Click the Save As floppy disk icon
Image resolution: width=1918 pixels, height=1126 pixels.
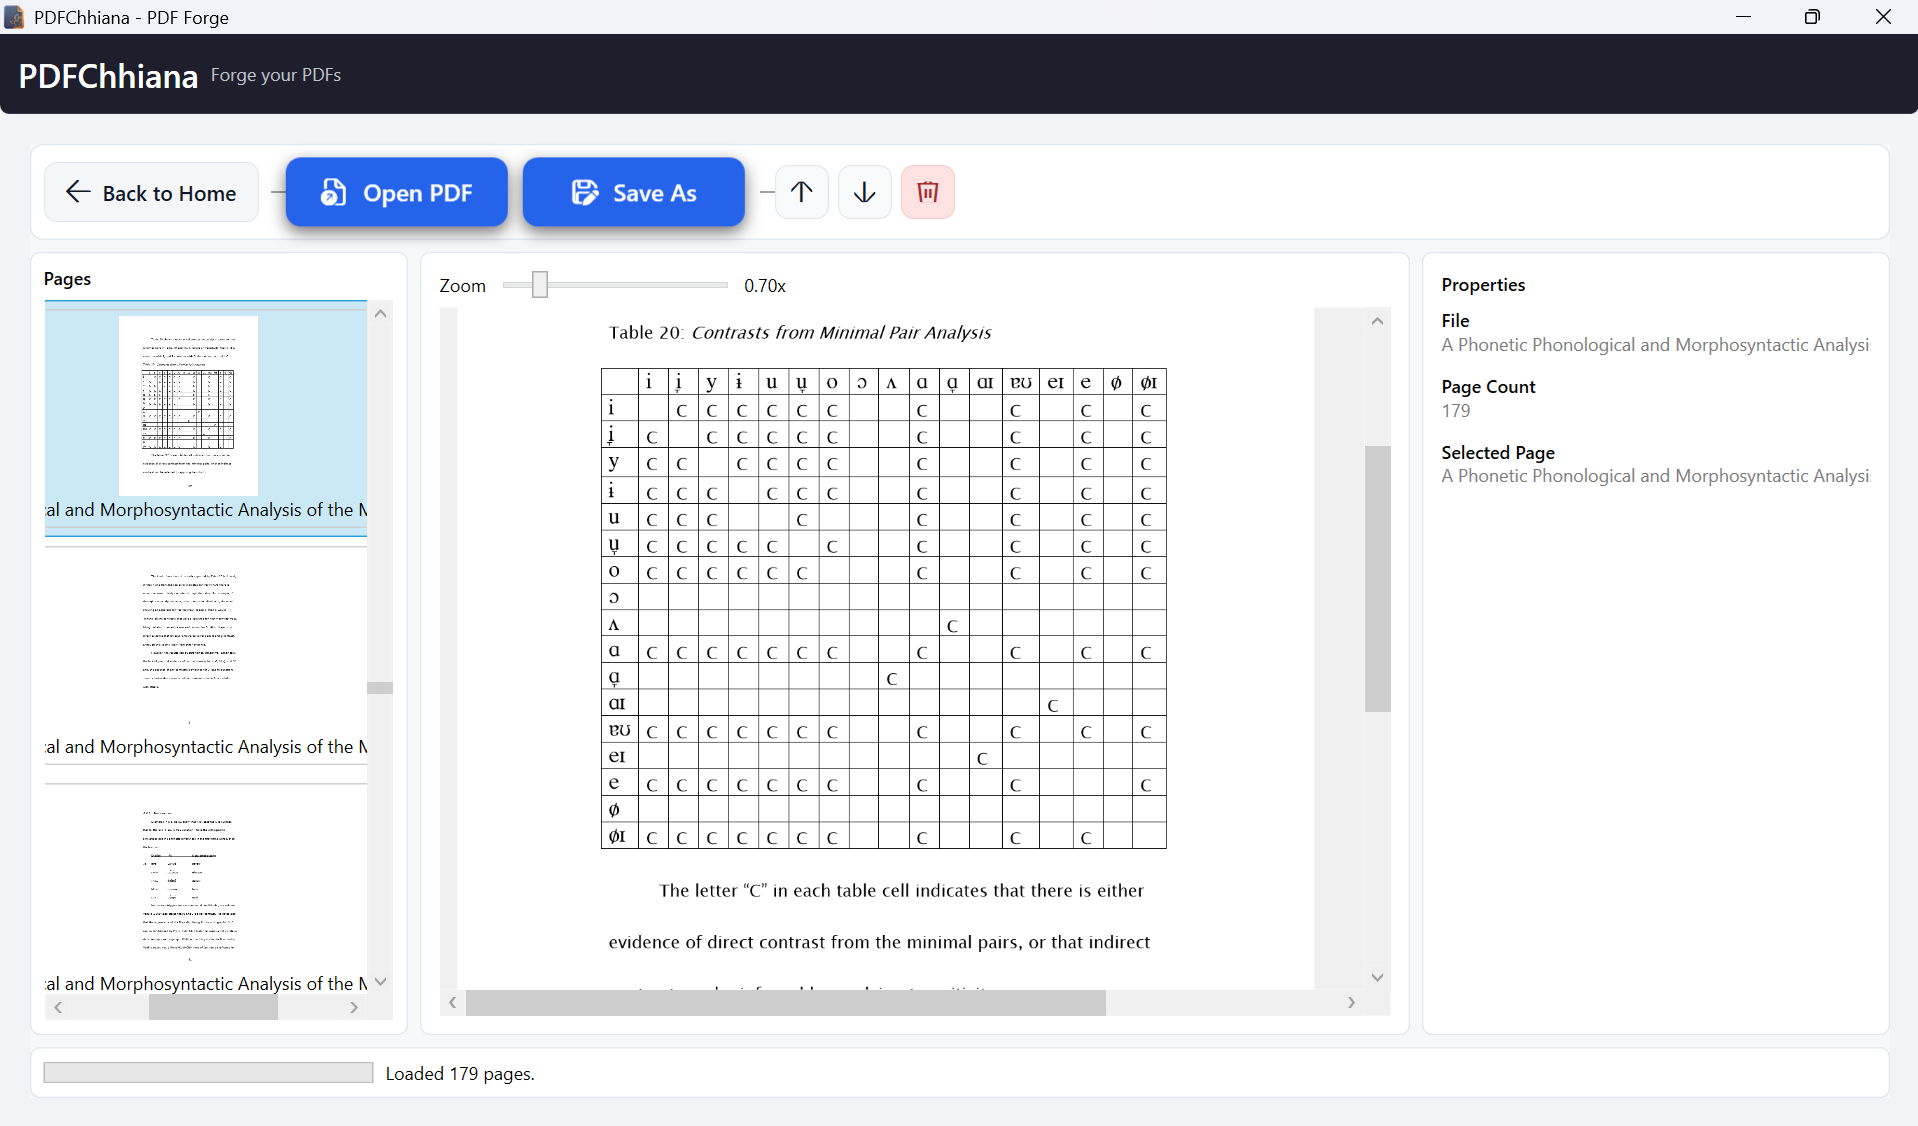click(x=584, y=192)
